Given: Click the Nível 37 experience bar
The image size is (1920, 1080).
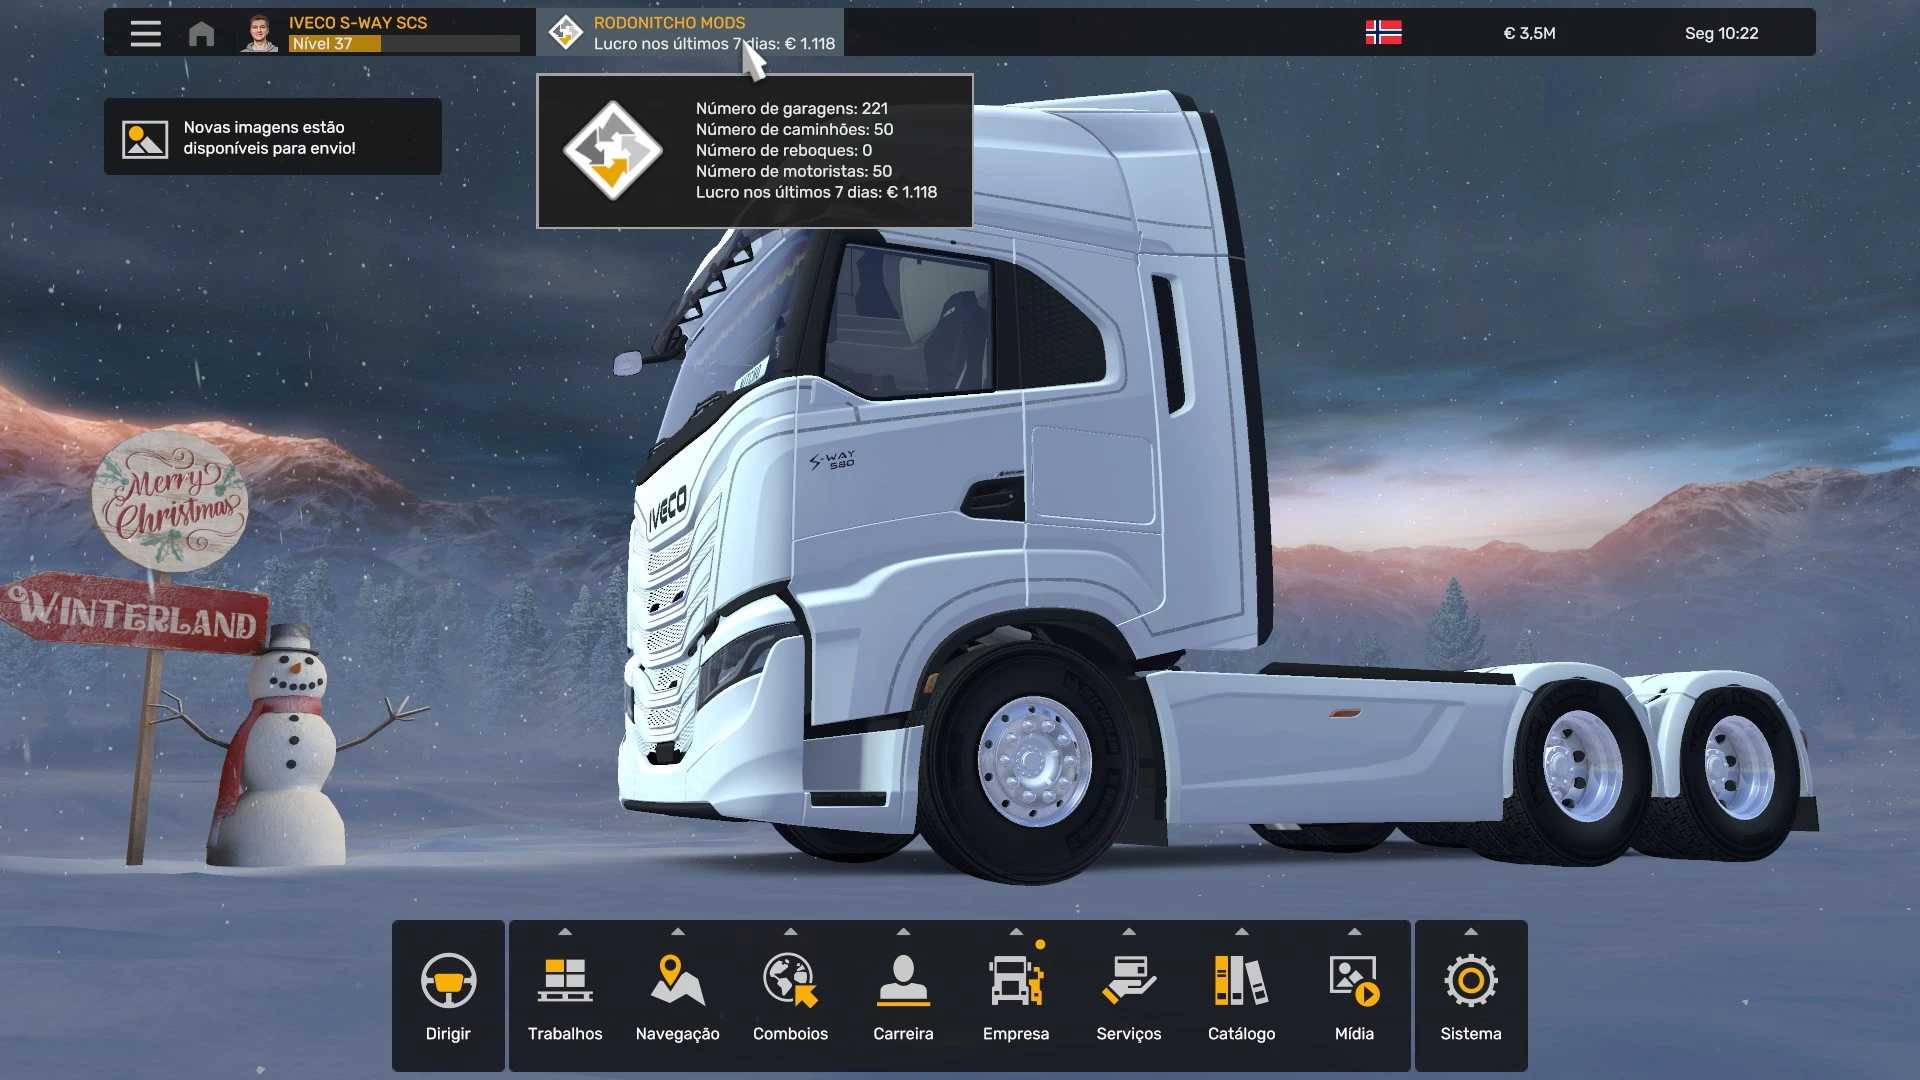Looking at the screenshot, I should point(404,44).
